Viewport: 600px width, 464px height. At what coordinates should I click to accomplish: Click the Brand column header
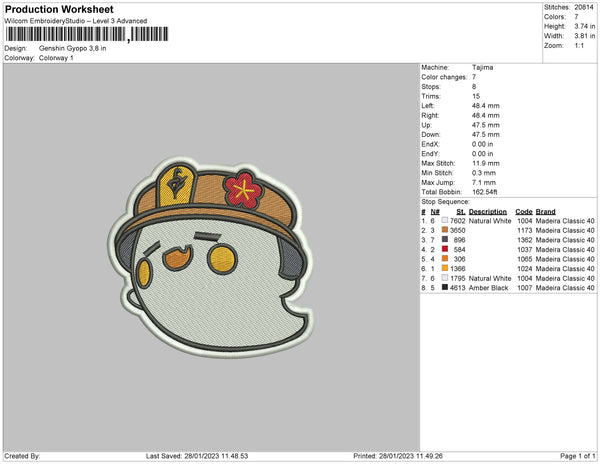pos(546,212)
